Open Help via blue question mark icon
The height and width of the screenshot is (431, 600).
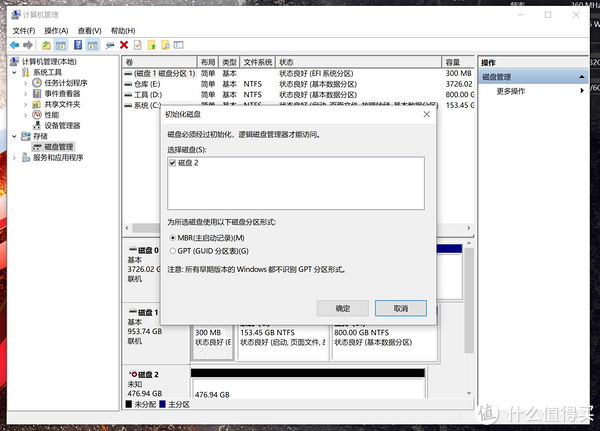click(x=78, y=45)
